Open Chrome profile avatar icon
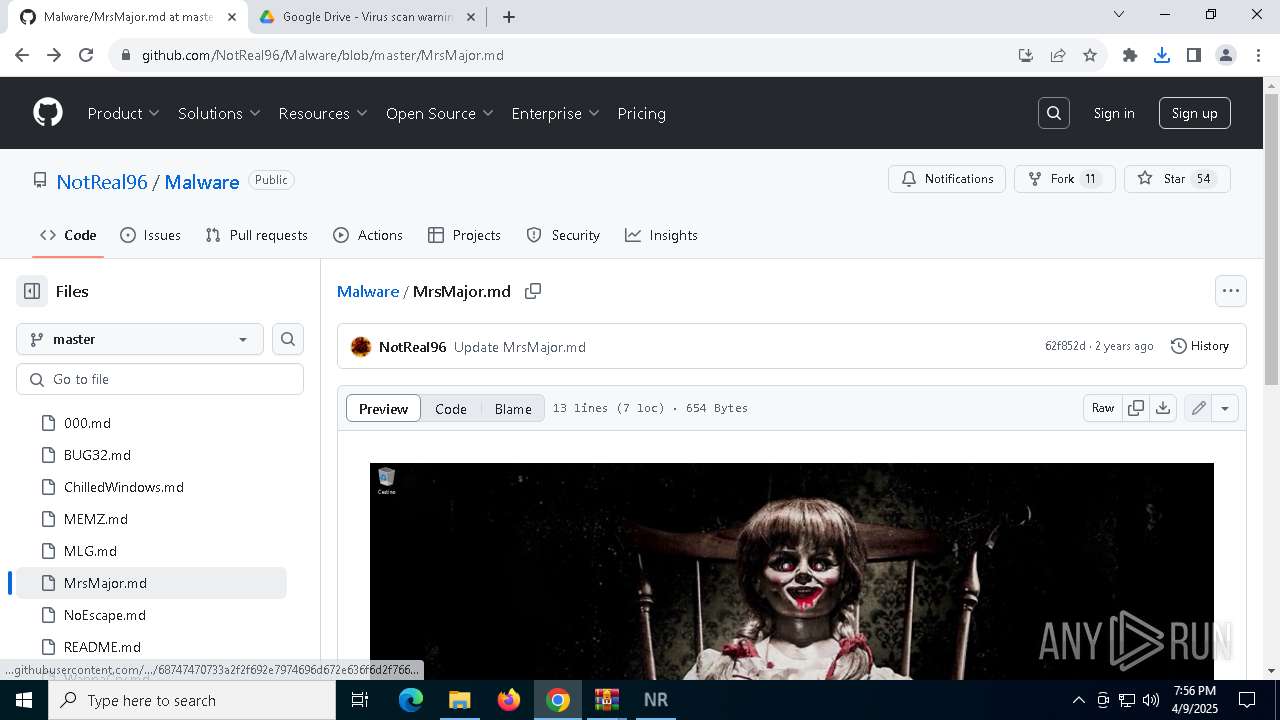The width and height of the screenshot is (1280, 720). (x=1226, y=55)
